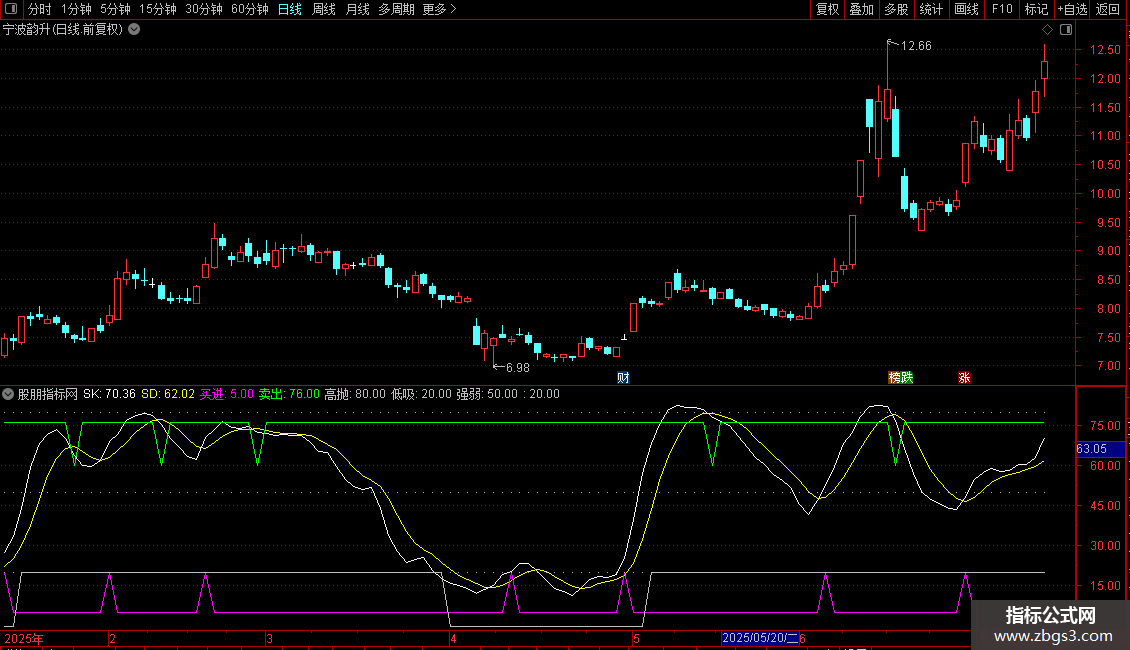Screen dimensions: 1130x650
Task: Open the 复权 adjustment option
Action: point(827,10)
